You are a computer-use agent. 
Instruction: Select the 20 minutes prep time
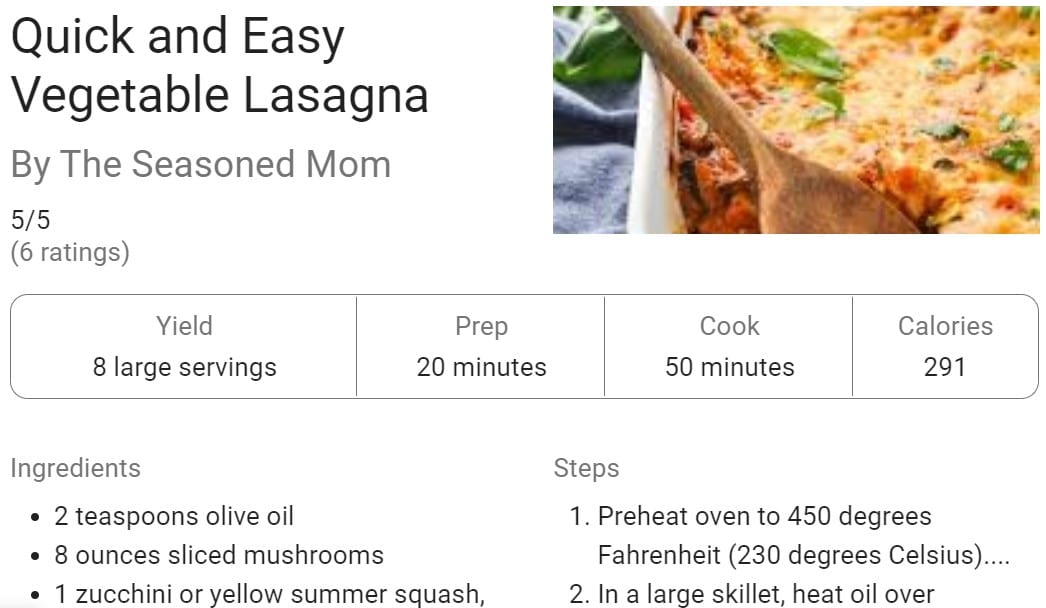(481, 367)
